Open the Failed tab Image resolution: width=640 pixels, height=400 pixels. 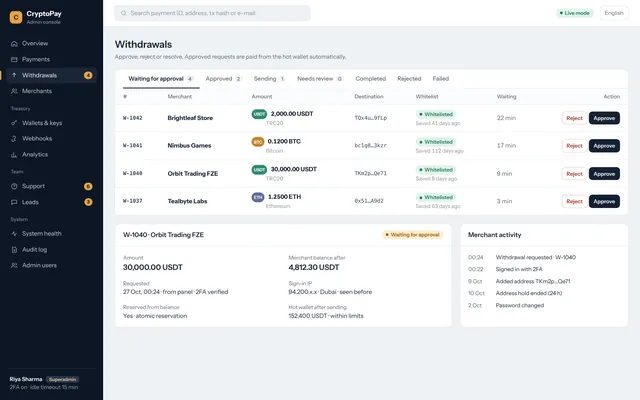tap(441, 79)
